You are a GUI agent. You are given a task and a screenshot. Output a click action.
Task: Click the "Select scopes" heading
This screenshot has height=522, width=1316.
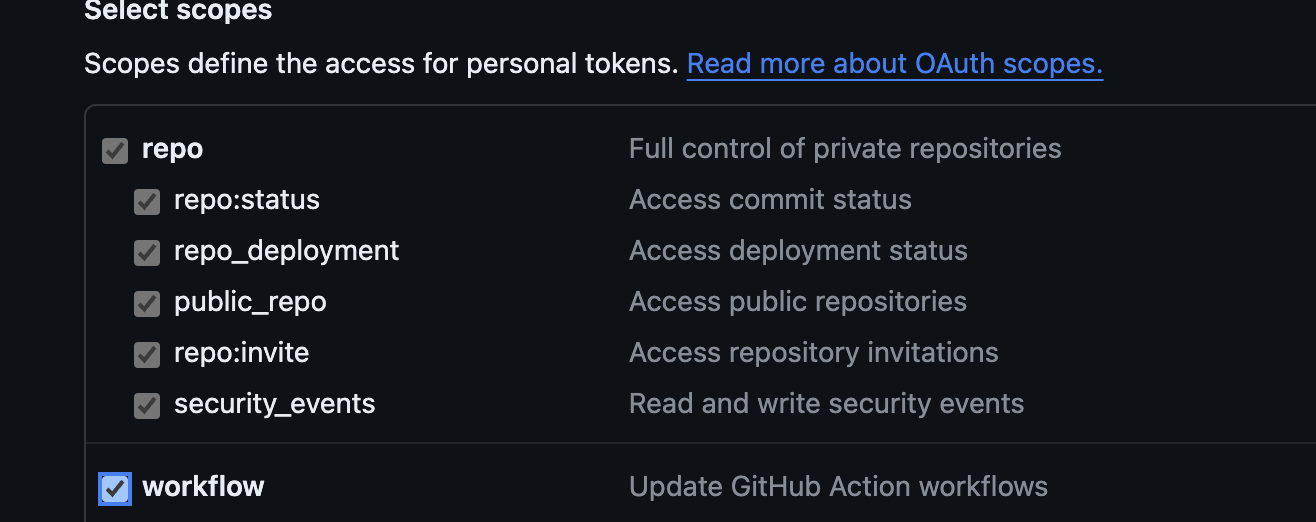(x=178, y=11)
